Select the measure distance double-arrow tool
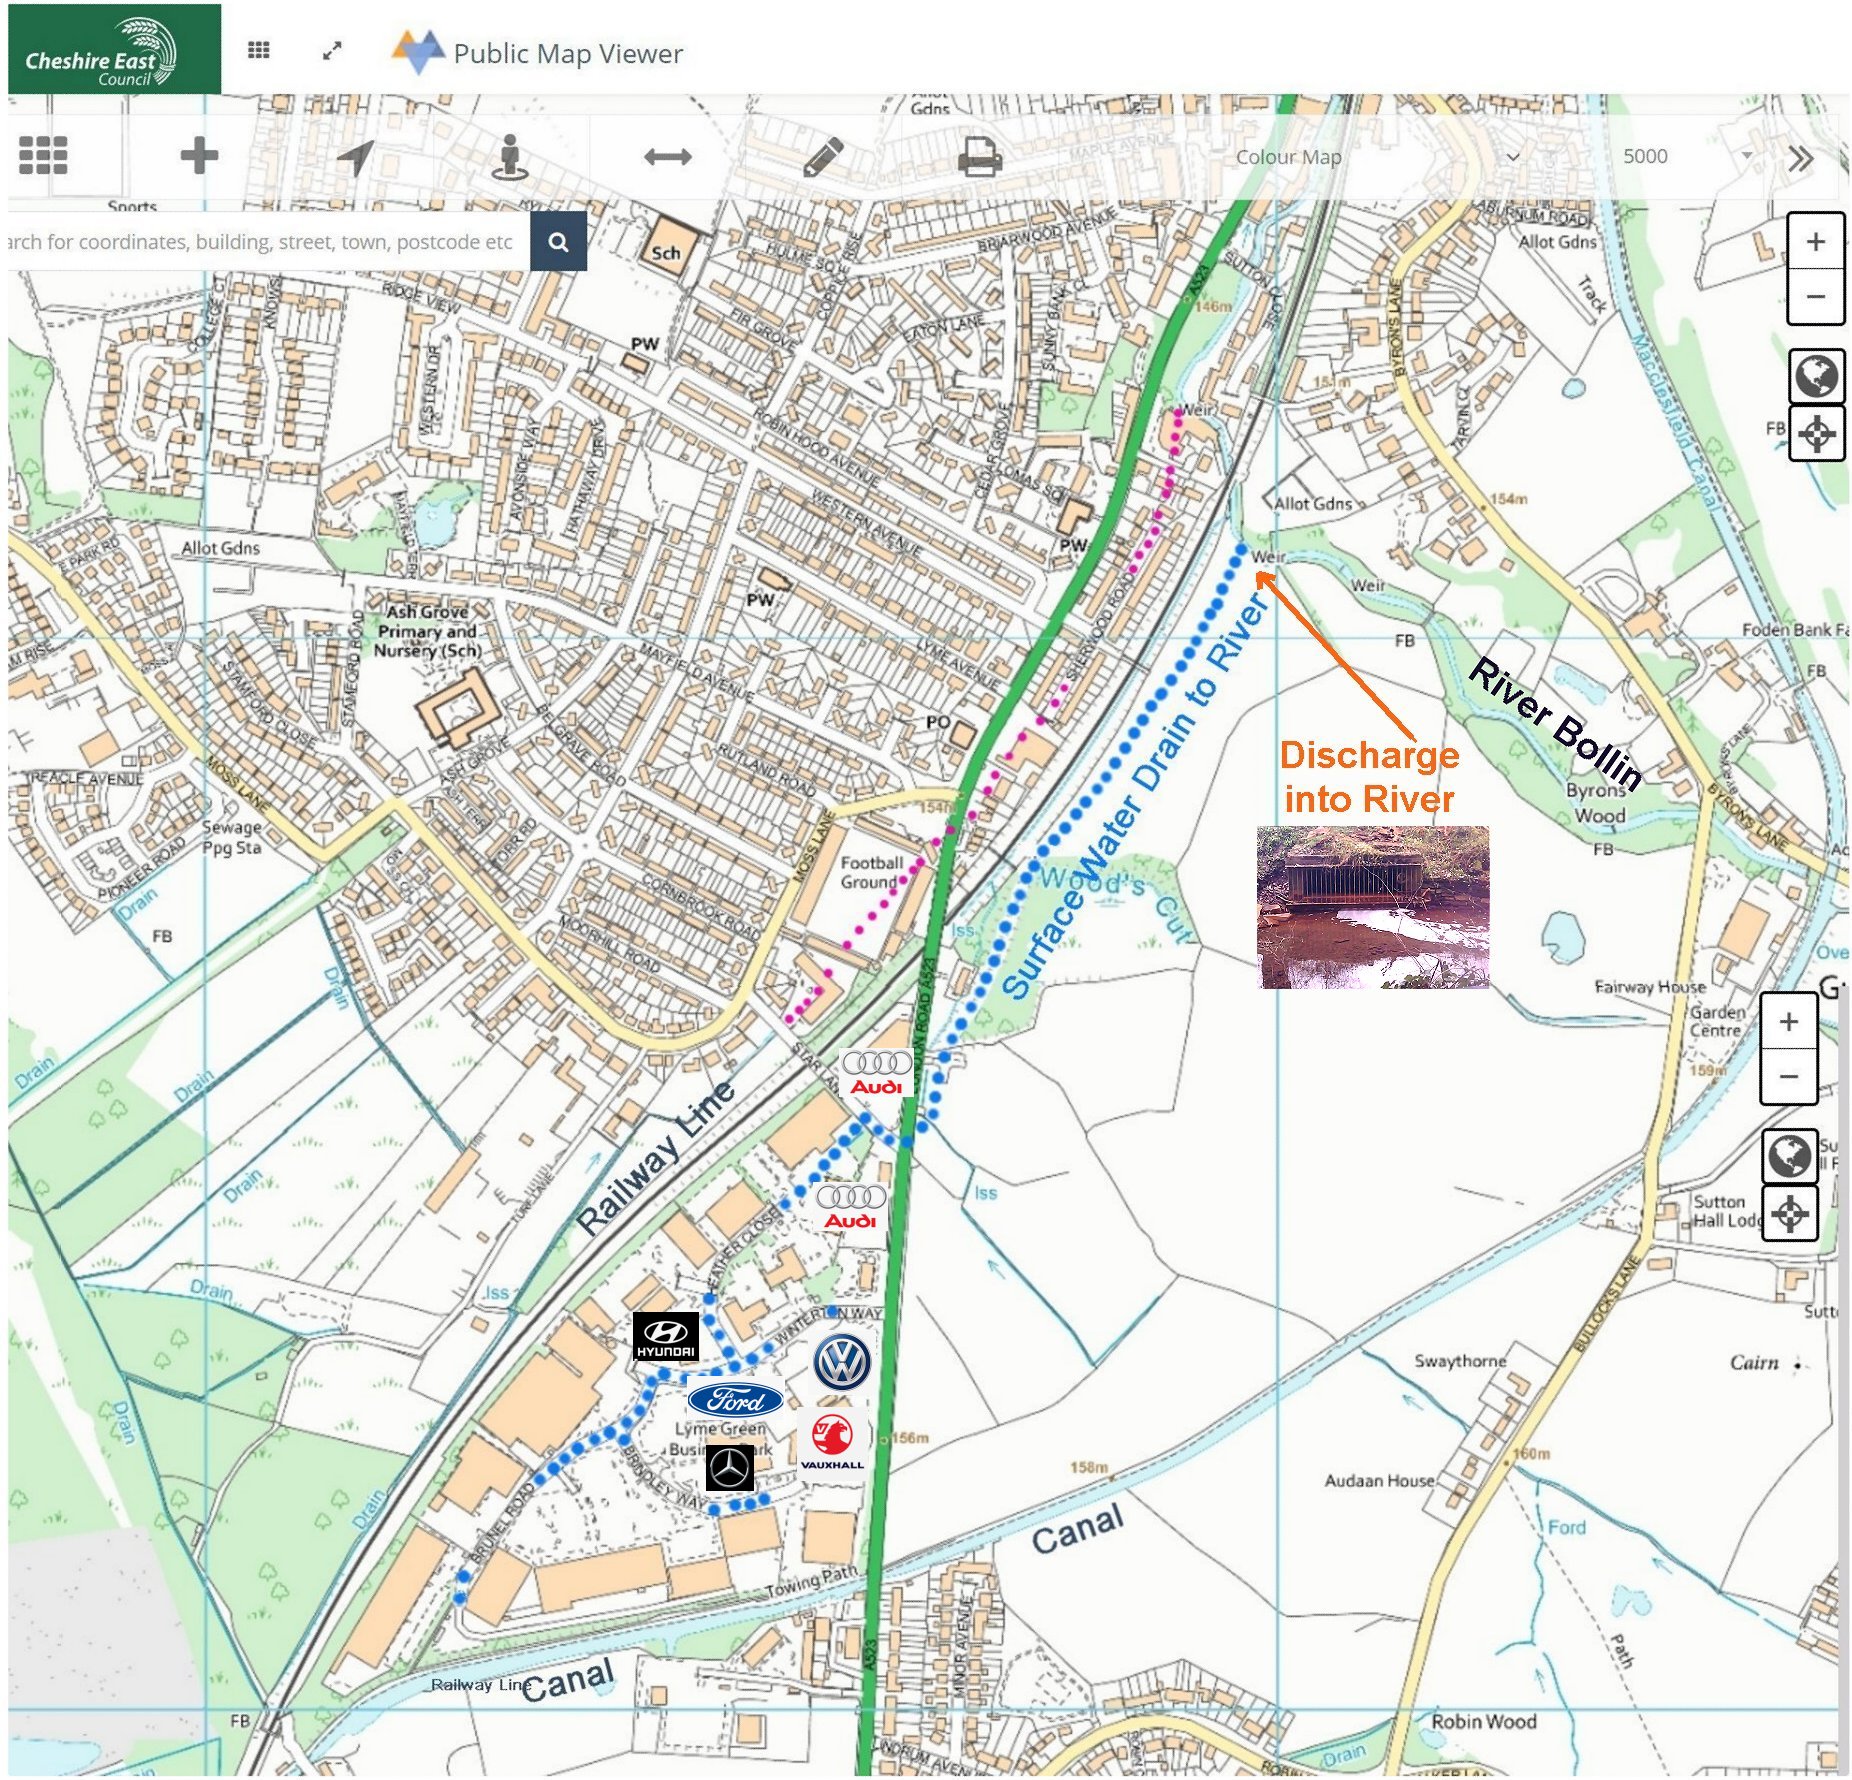 (x=668, y=156)
